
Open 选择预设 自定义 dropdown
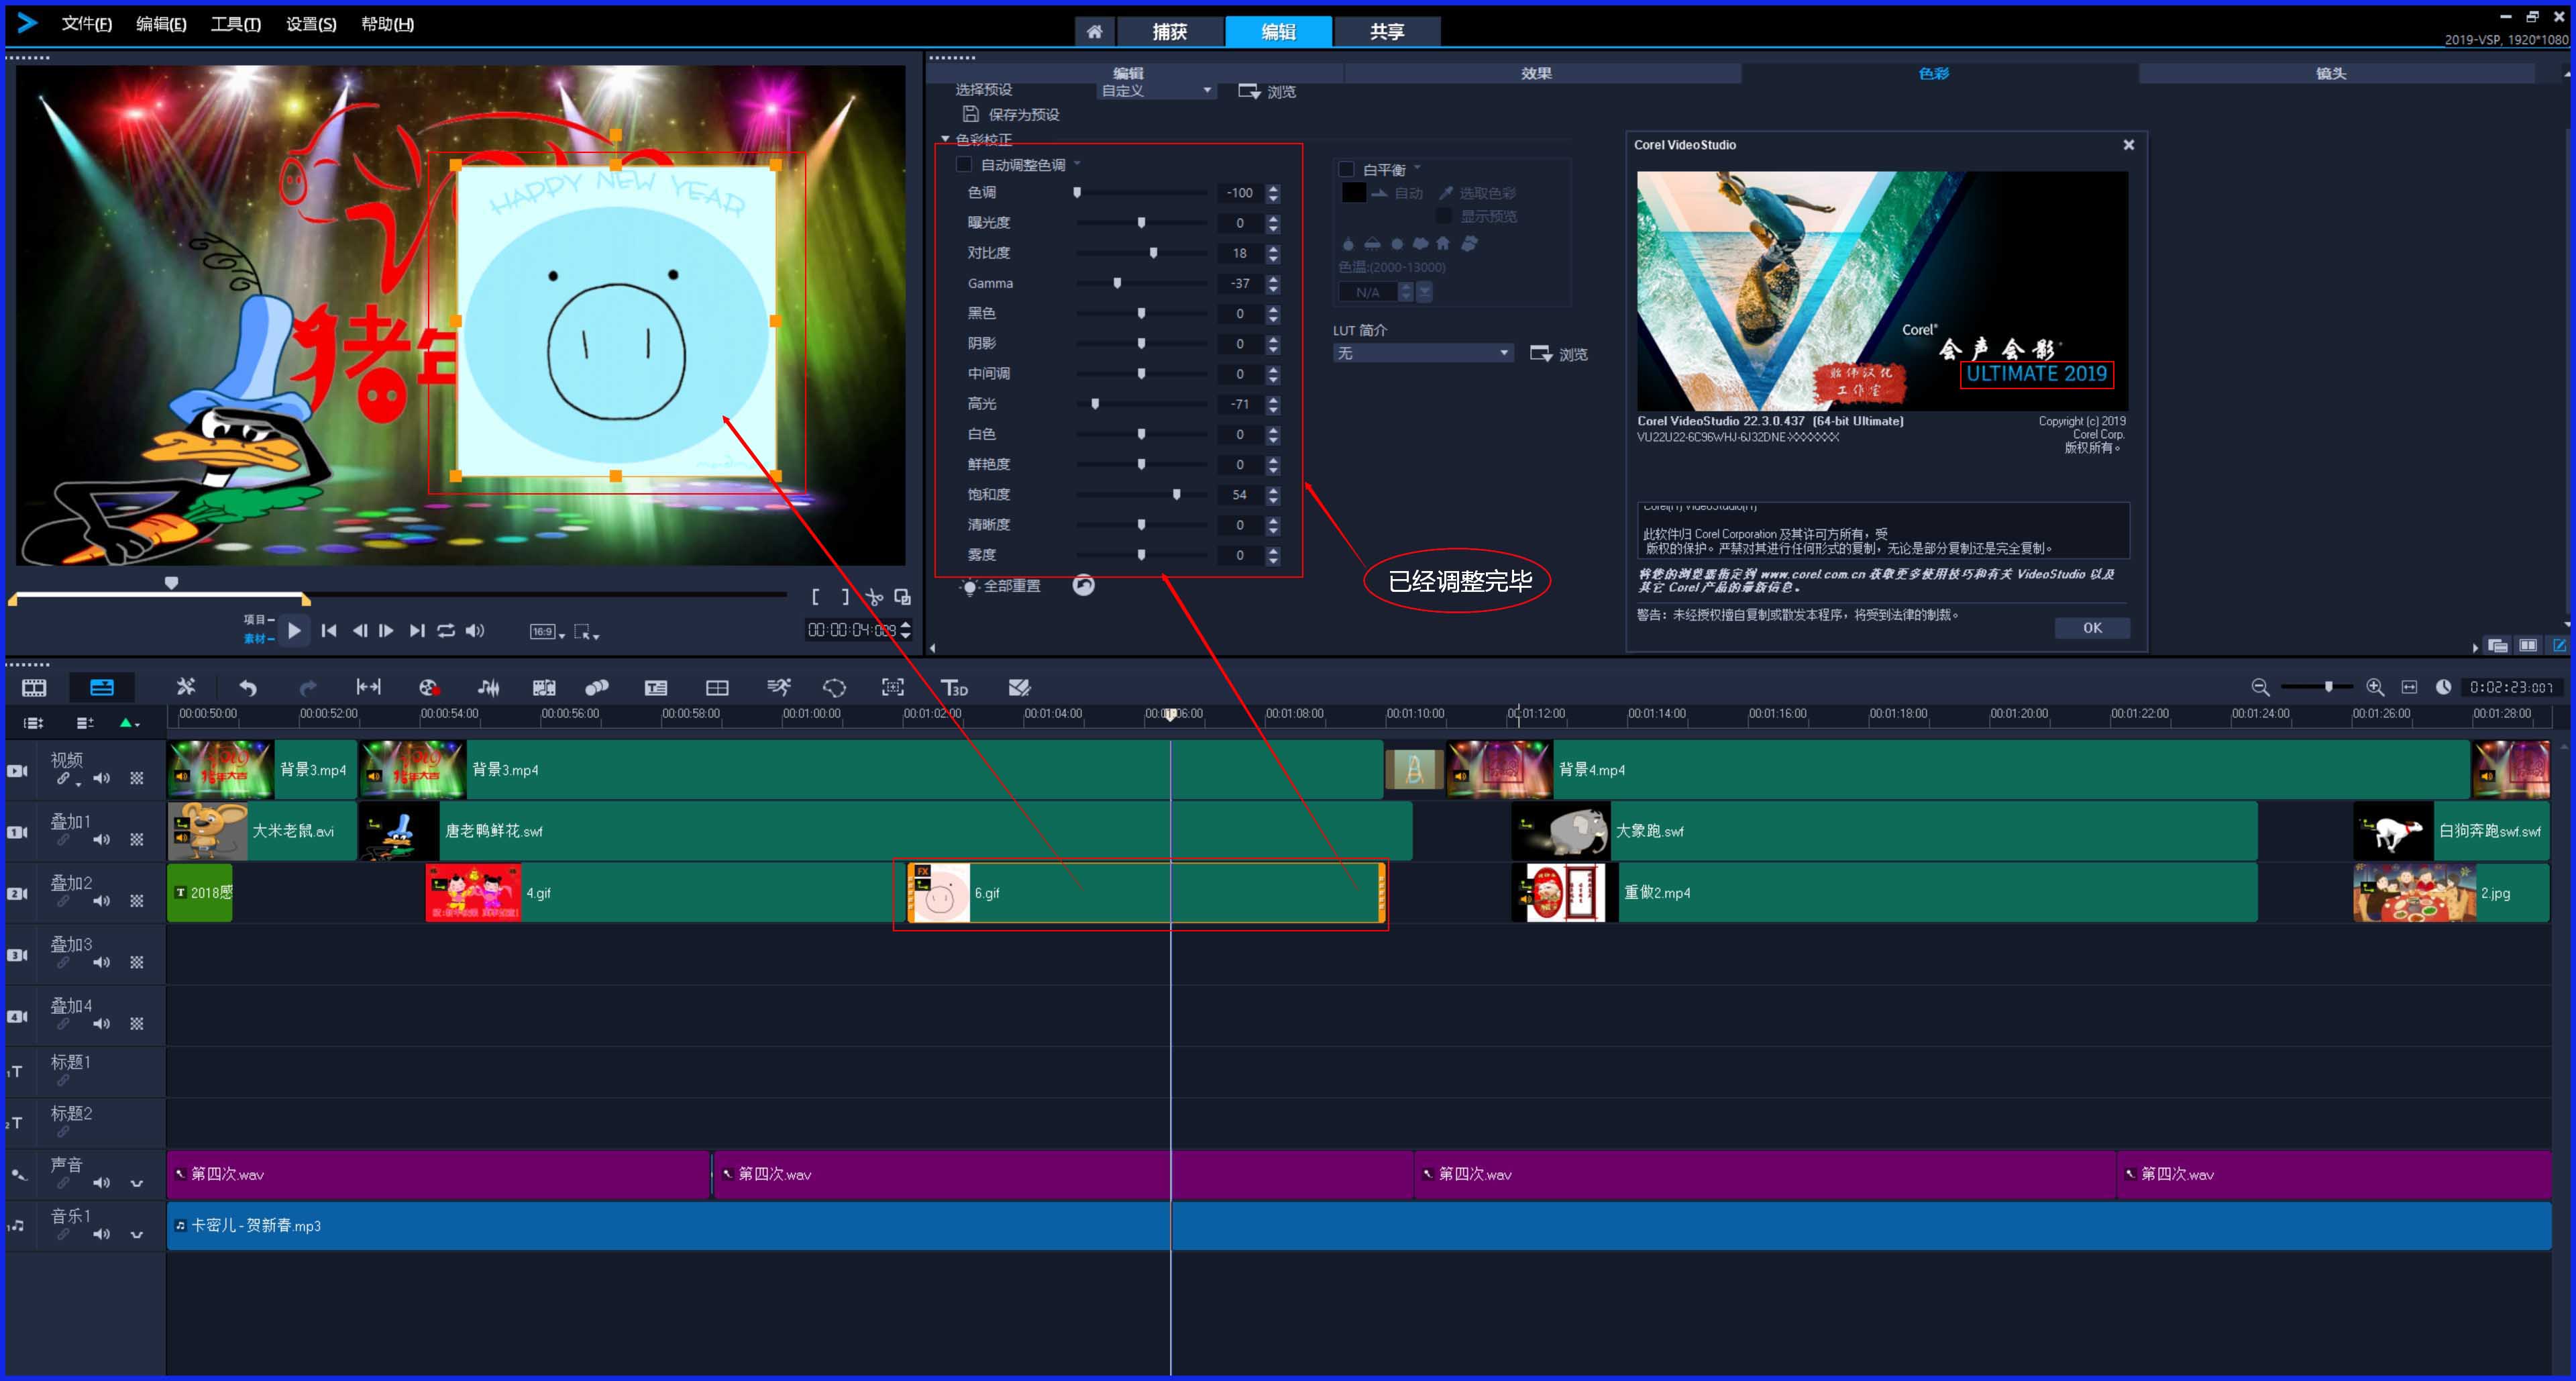coord(1157,91)
